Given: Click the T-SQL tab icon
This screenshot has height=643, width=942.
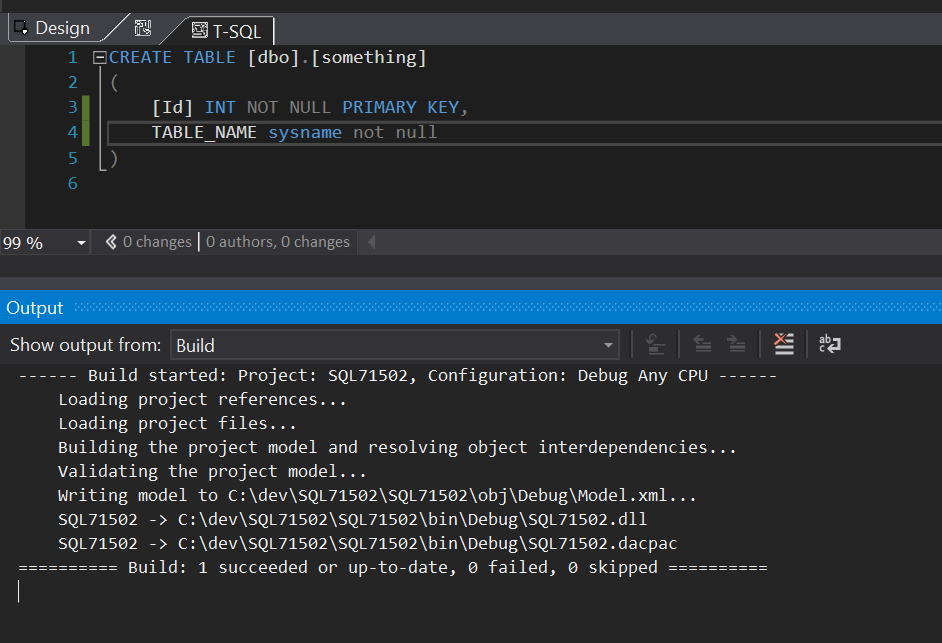Looking at the screenshot, I should pyautogui.click(x=199, y=31).
